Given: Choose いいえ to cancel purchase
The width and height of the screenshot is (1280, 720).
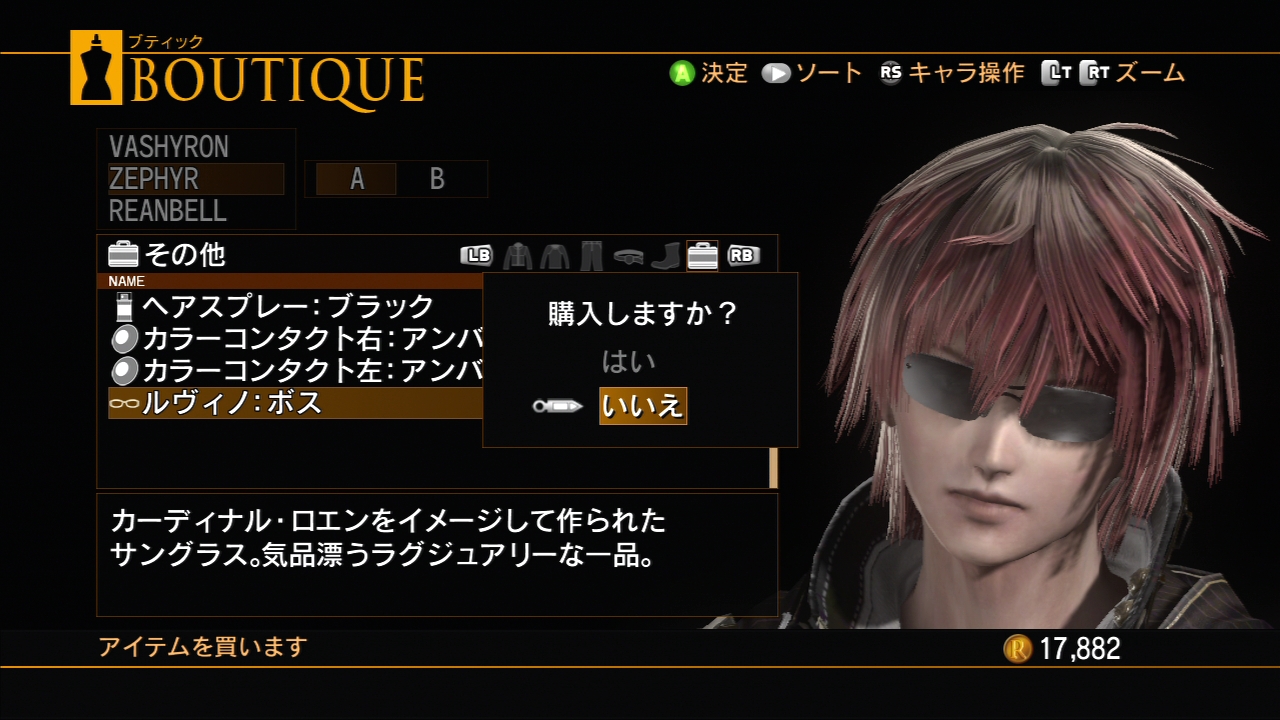Looking at the screenshot, I should 643,406.
